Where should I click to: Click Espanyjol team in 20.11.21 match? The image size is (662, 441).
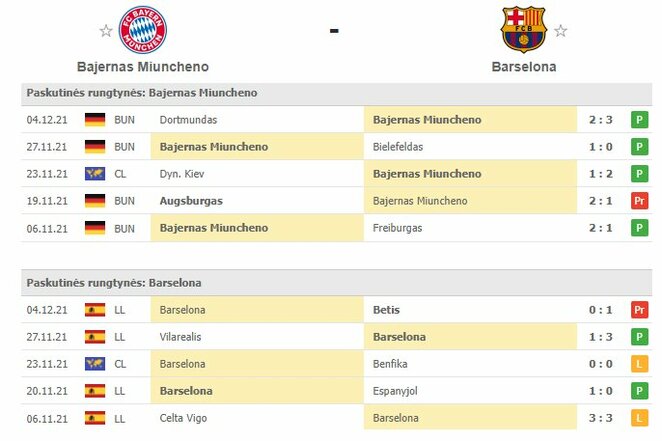(x=399, y=391)
